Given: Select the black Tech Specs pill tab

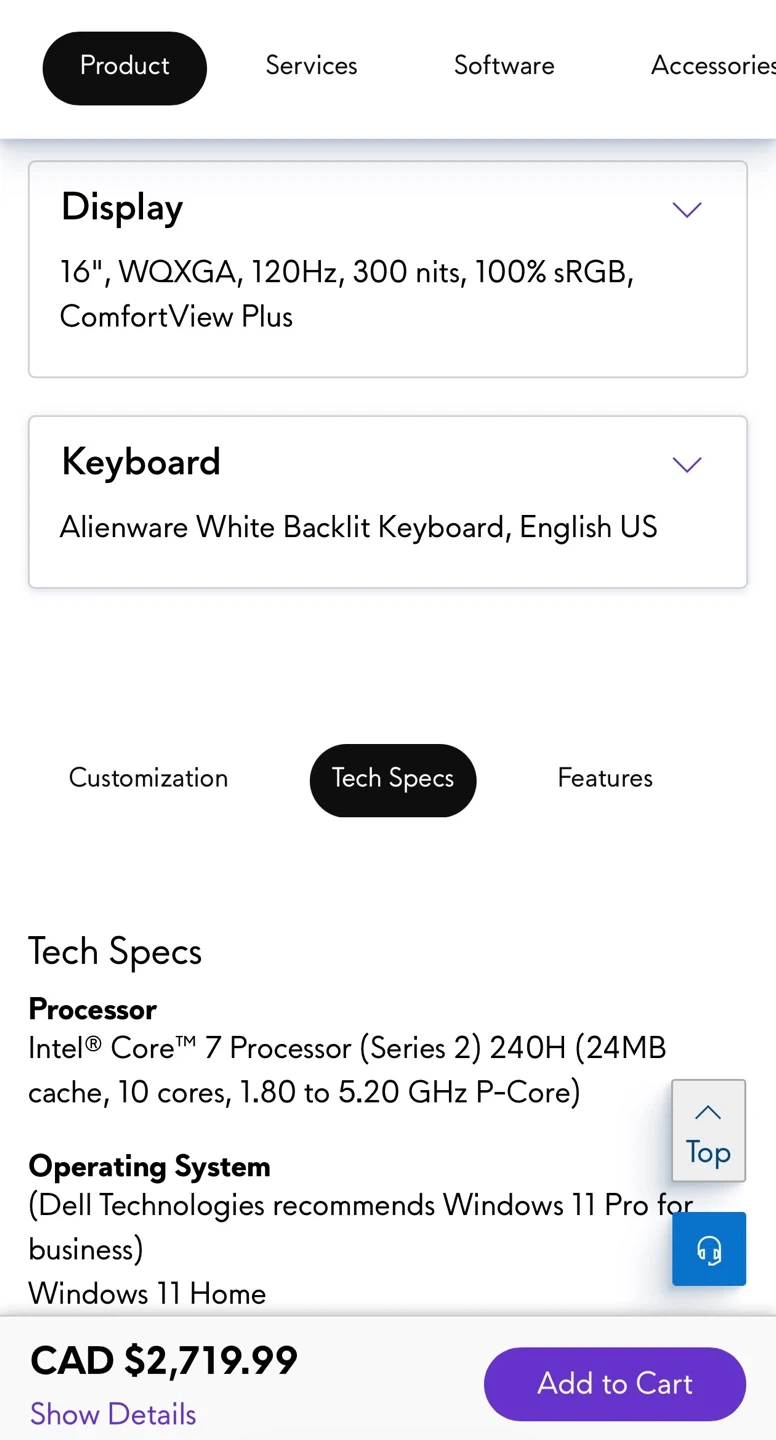Looking at the screenshot, I should pos(393,780).
